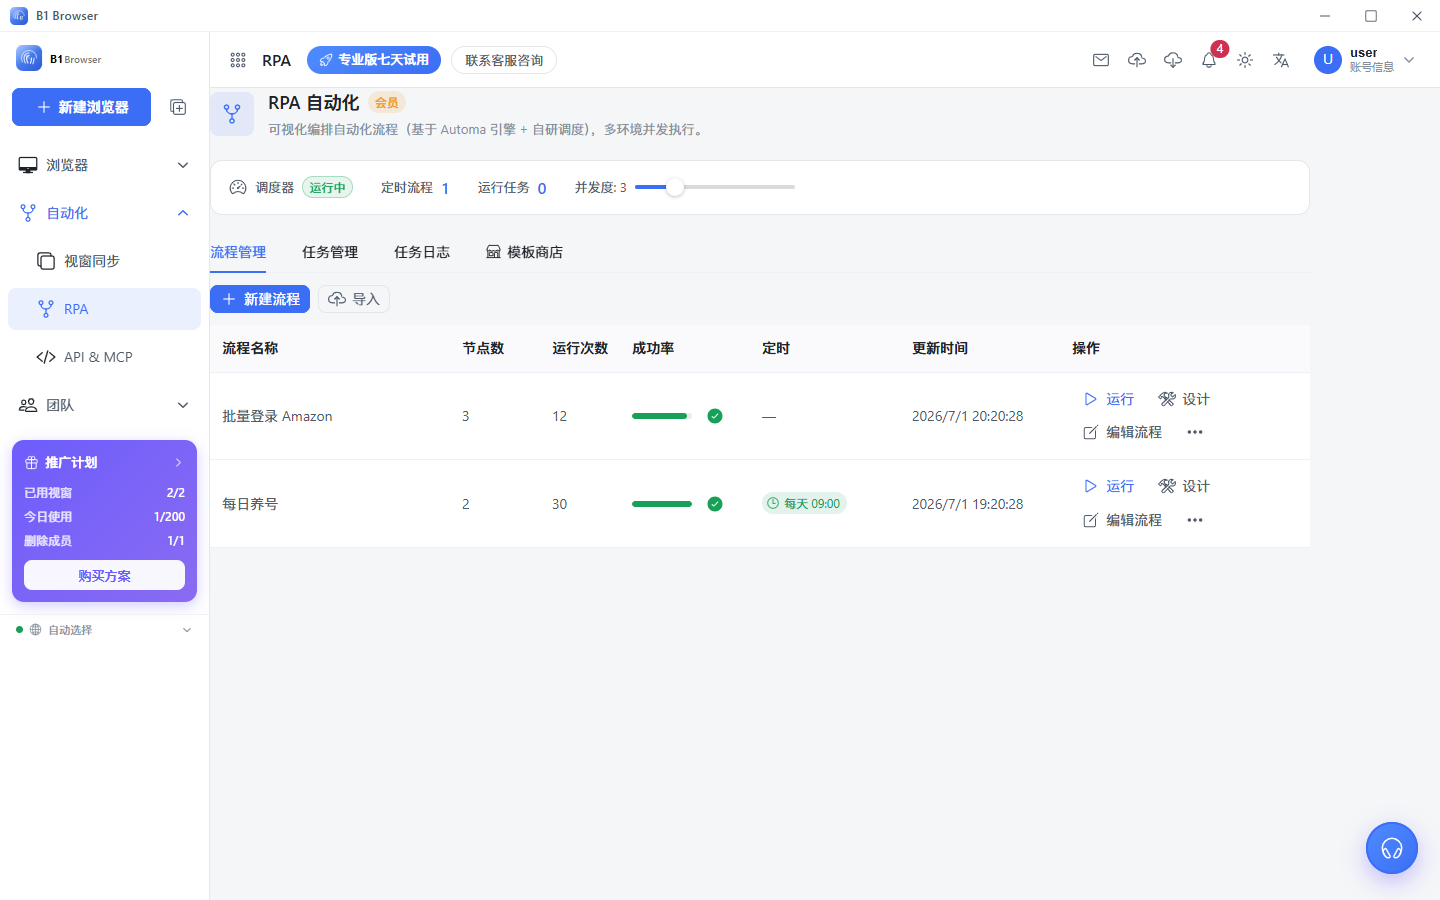1440x900 pixels.
Task: Click the 购买方案 button
Action: (104, 575)
